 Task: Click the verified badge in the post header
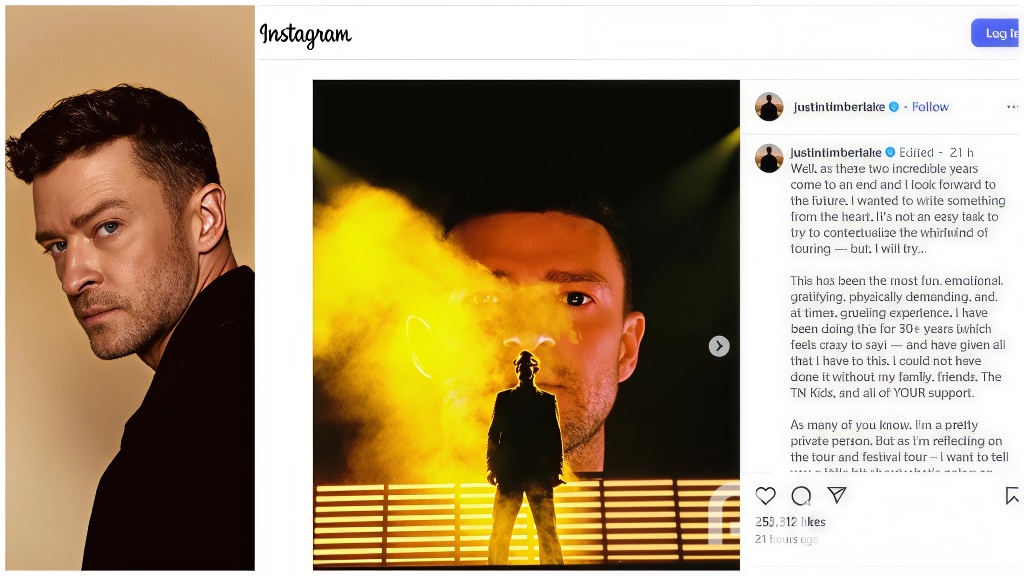pos(894,107)
